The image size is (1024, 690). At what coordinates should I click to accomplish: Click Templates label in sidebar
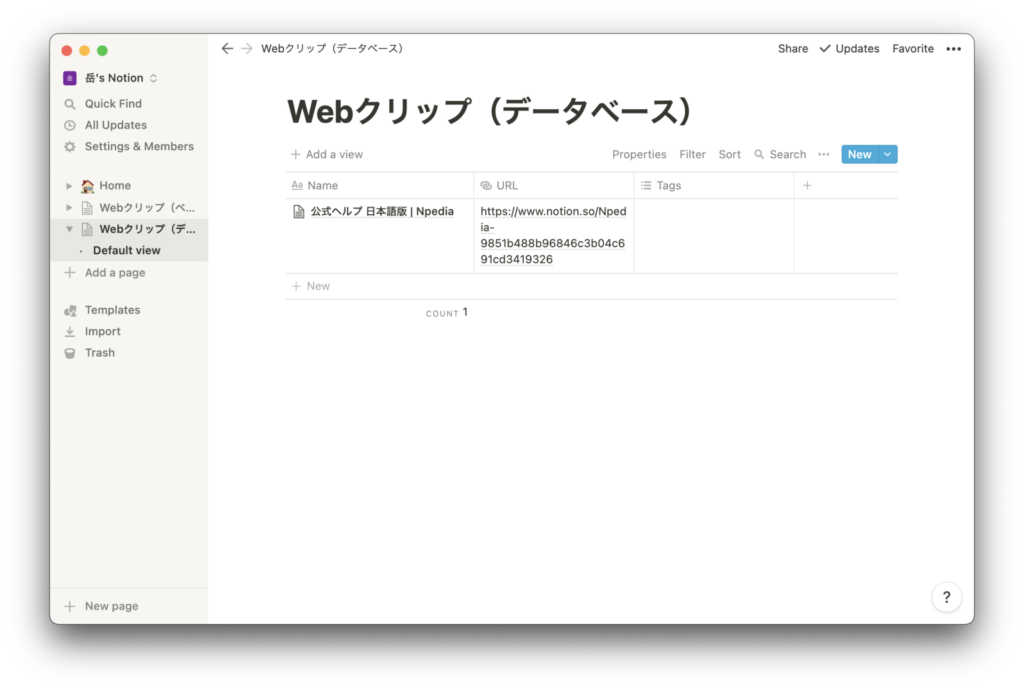[112, 310]
